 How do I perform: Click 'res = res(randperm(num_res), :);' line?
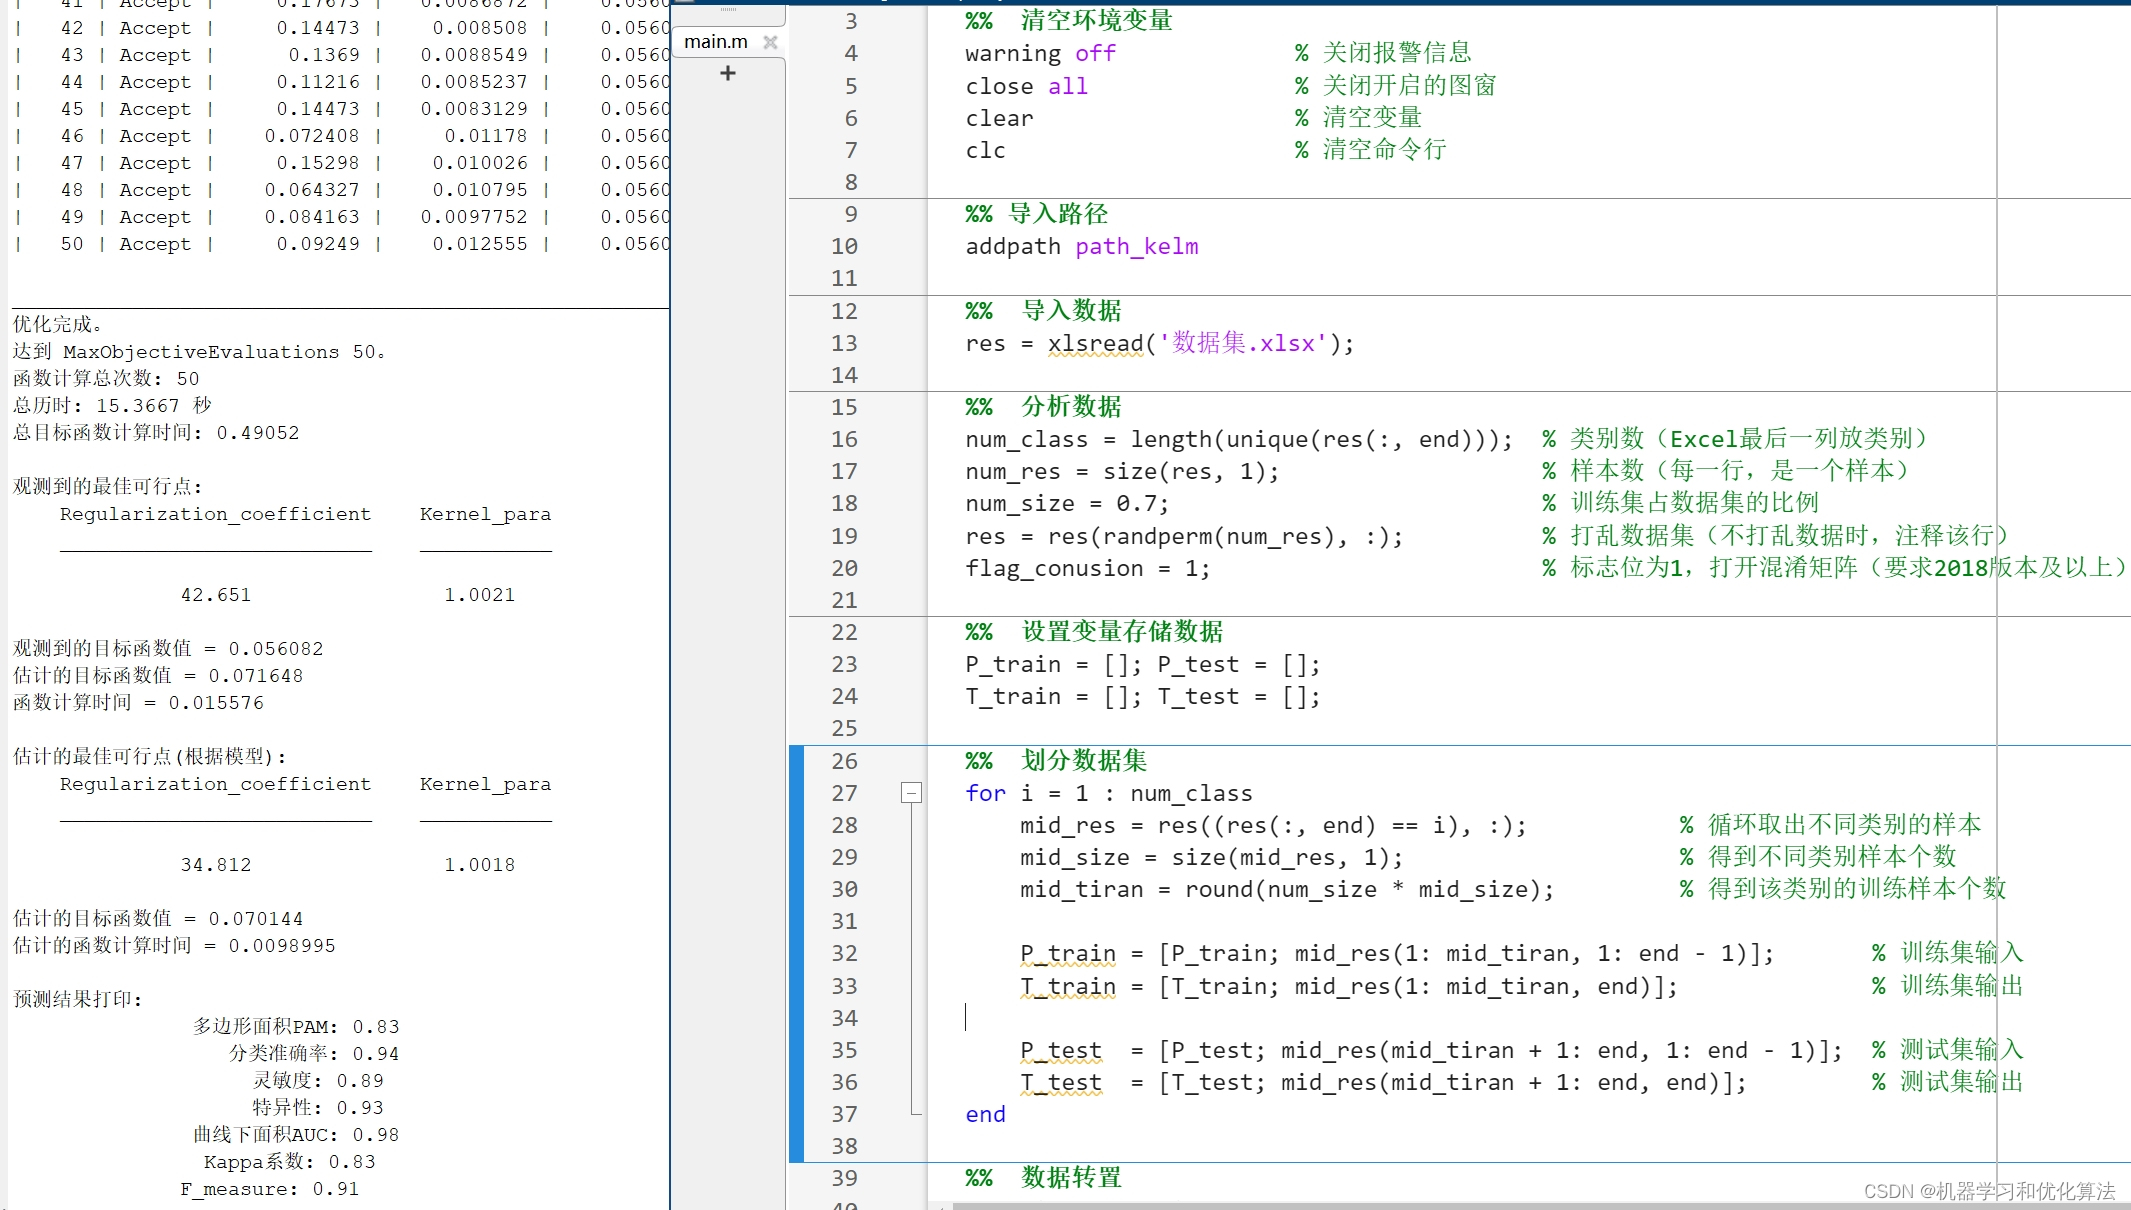(x=1184, y=537)
